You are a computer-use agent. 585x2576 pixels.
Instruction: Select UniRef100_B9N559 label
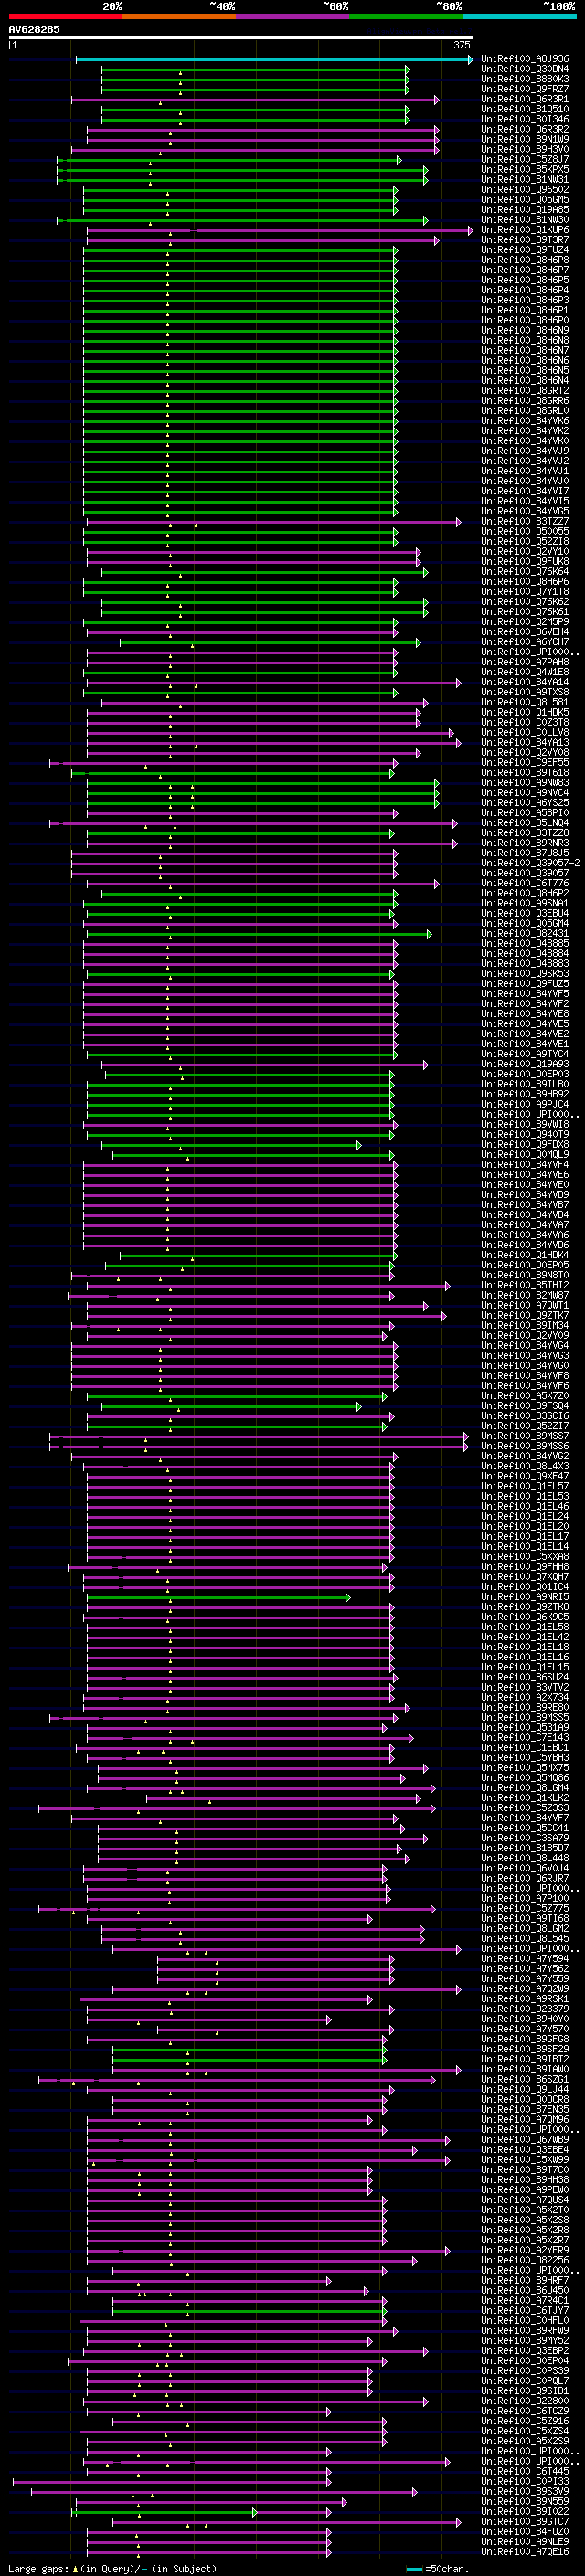click(x=525, y=2502)
